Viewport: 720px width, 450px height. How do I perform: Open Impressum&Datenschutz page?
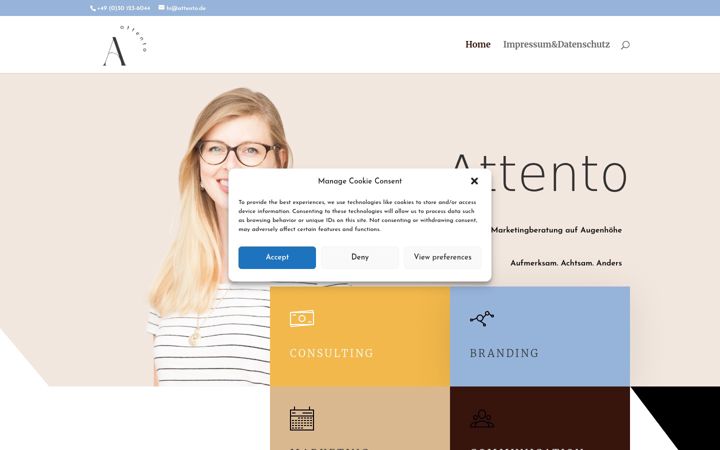[557, 45]
